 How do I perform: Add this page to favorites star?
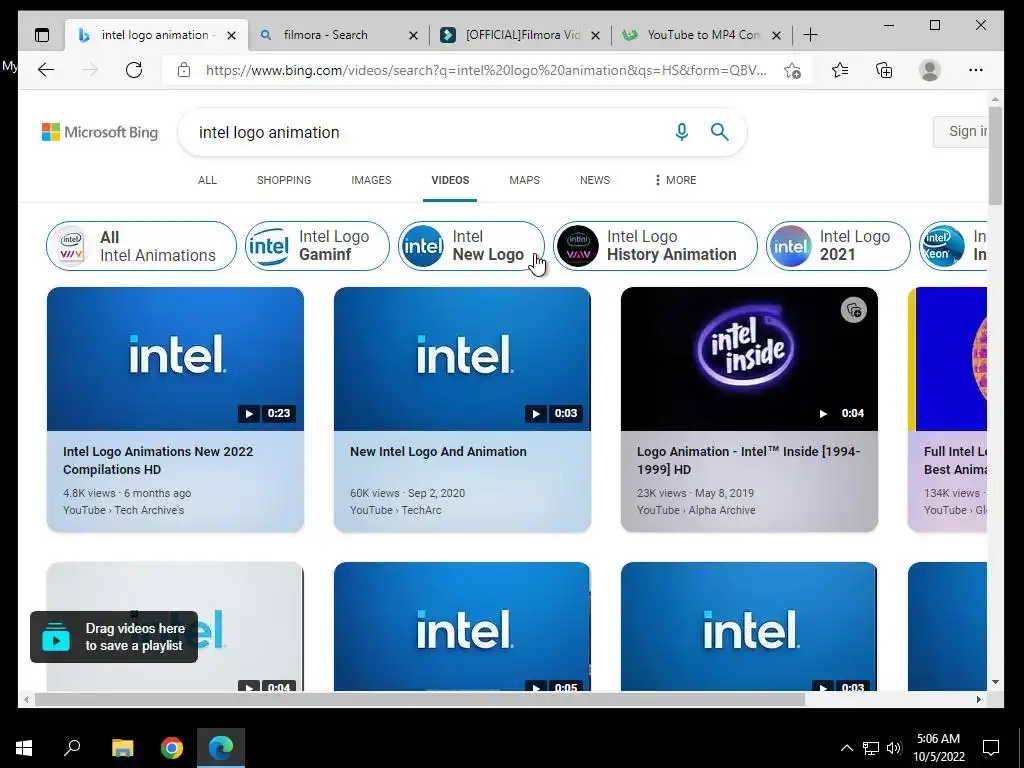pyautogui.click(x=792, y=71)
